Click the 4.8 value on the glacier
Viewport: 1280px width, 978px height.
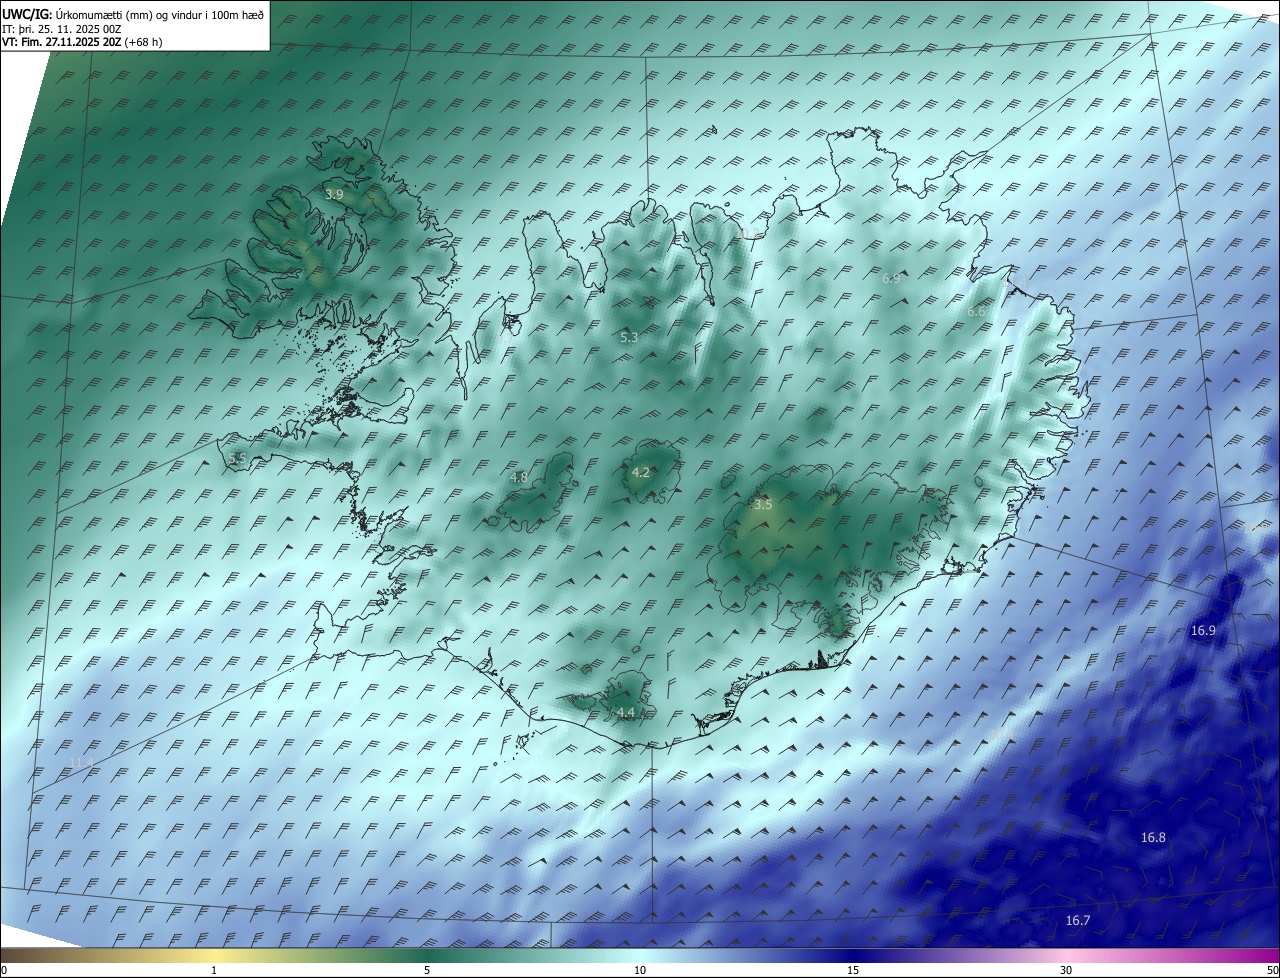point(518,477)
